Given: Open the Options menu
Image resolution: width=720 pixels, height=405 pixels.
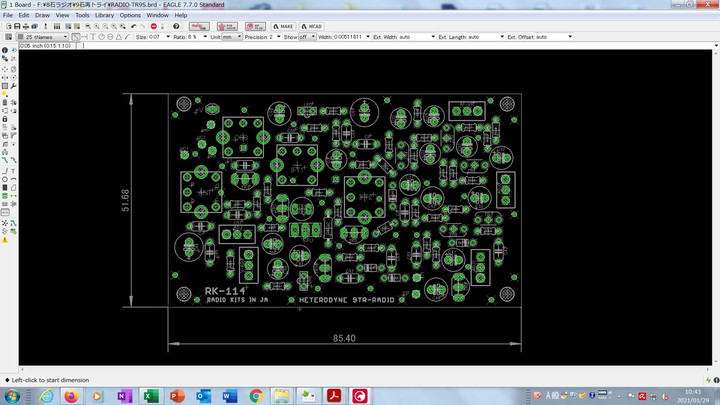Looking at the screenshot, I should 130,16.
